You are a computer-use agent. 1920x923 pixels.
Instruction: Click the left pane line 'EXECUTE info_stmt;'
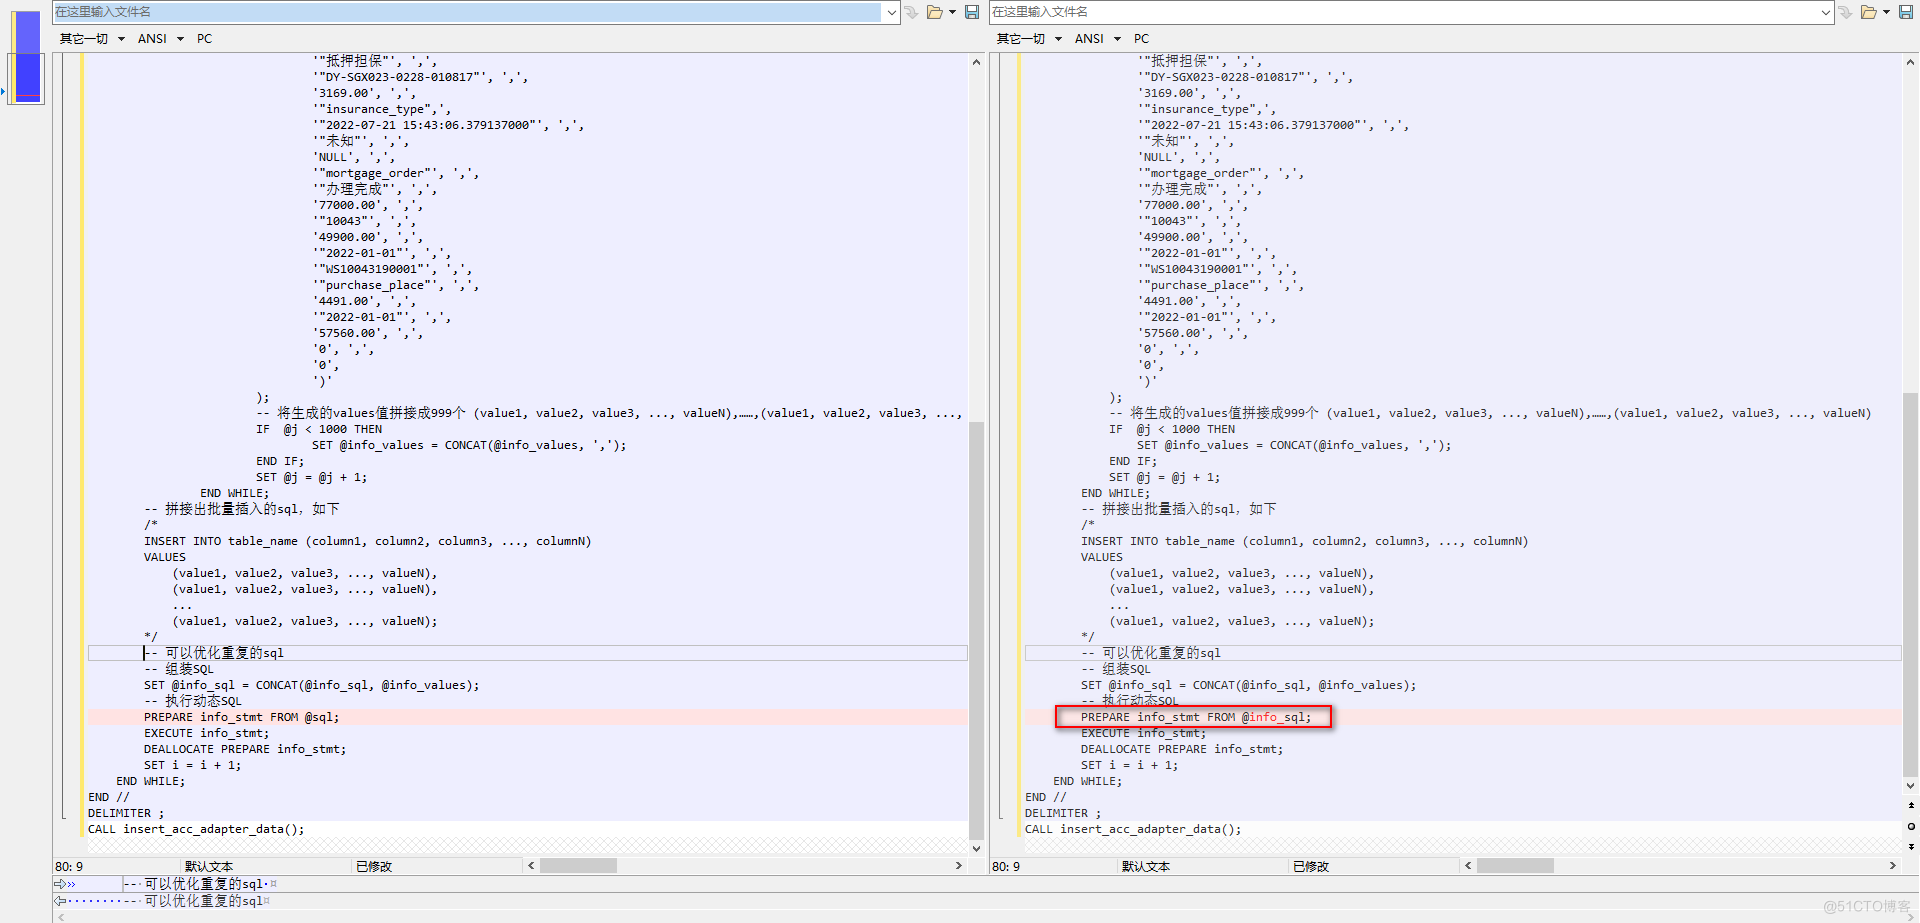pos(207,733)
